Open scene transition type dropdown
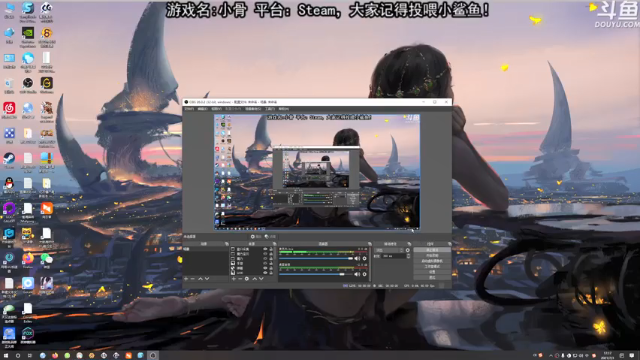Screen dimensions: 640x360 tap(389, 250)
